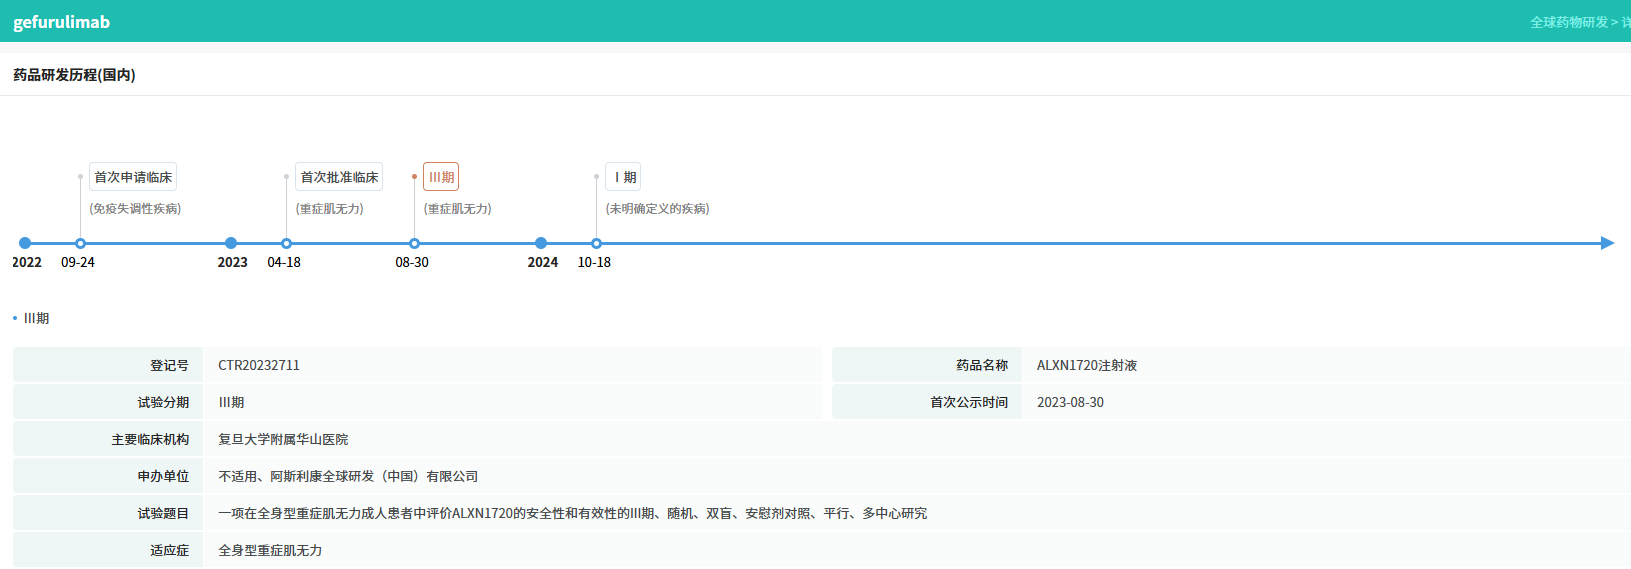Viewport: 1631px width, 569px height.
Task: Click the 2024 year dot on timeline
Action: 541,243
